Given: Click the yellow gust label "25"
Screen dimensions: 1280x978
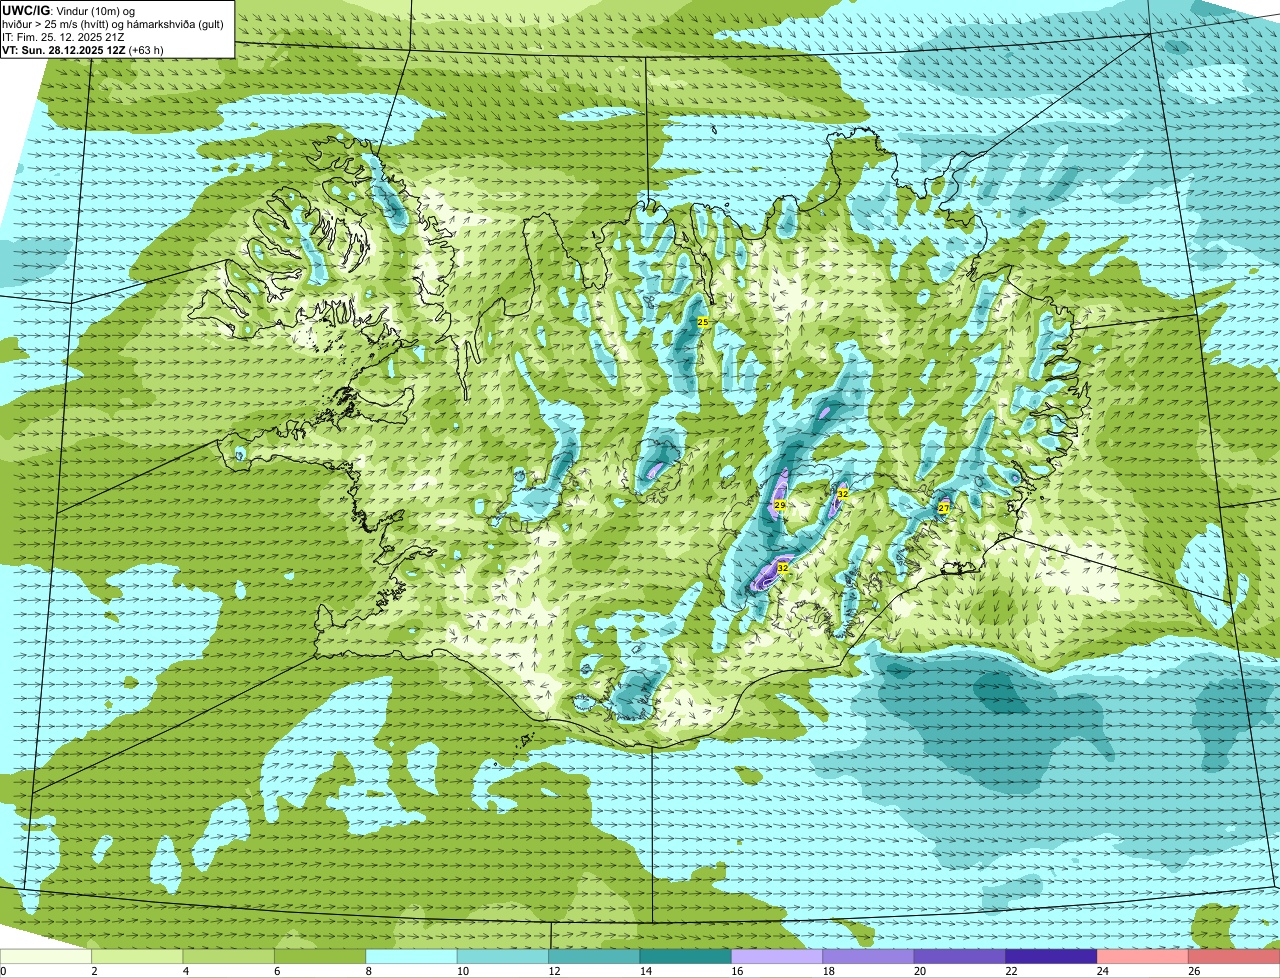Looking at the screenshot, I should point(703,322).
